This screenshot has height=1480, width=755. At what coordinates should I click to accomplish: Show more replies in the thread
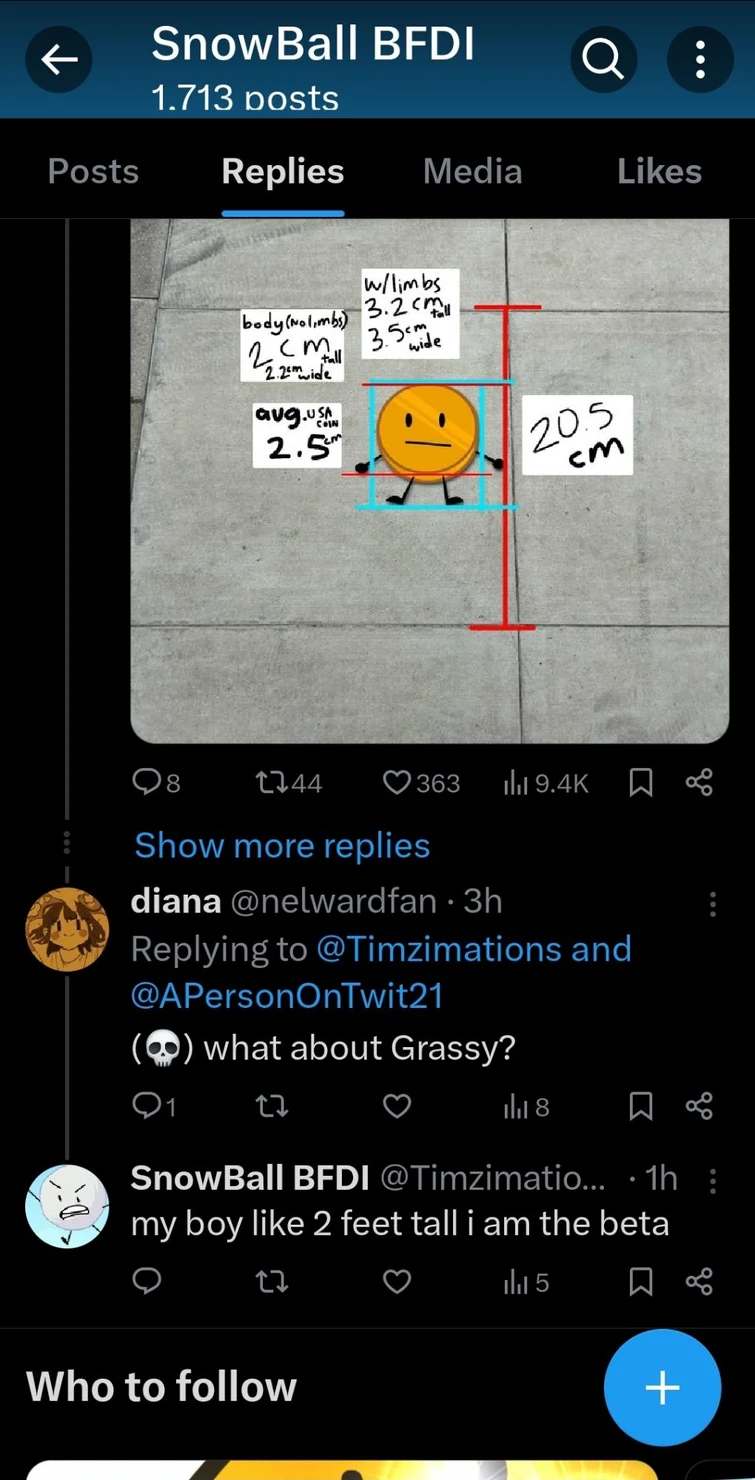281,845
